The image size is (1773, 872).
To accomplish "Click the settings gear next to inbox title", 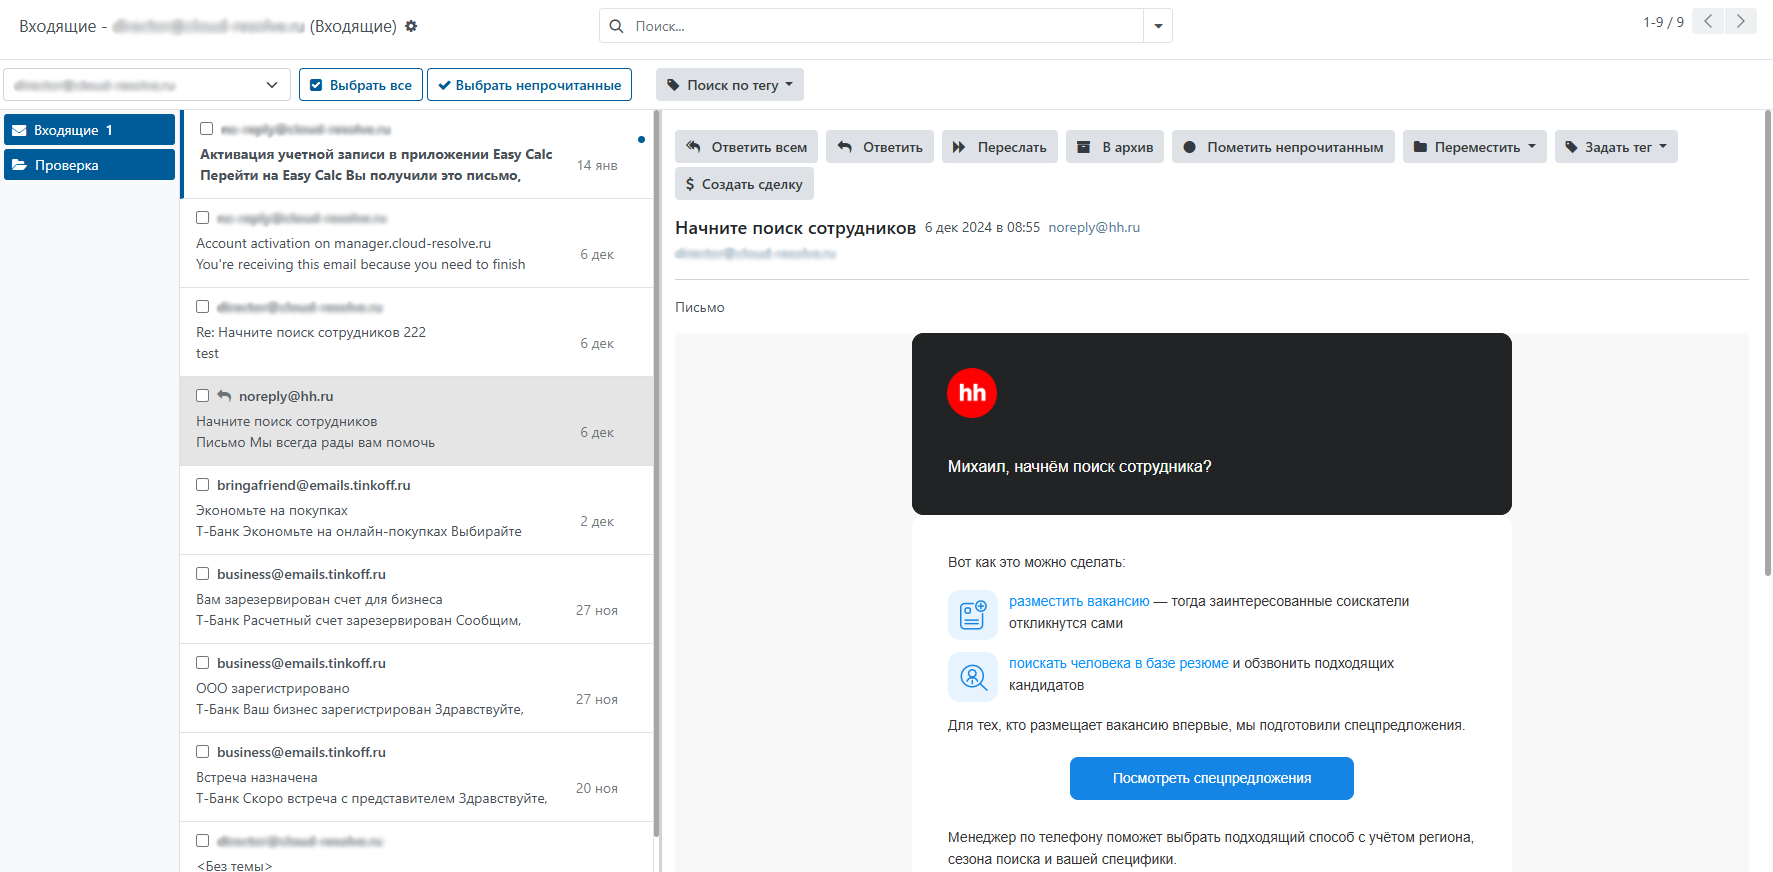I will (411, 26).
